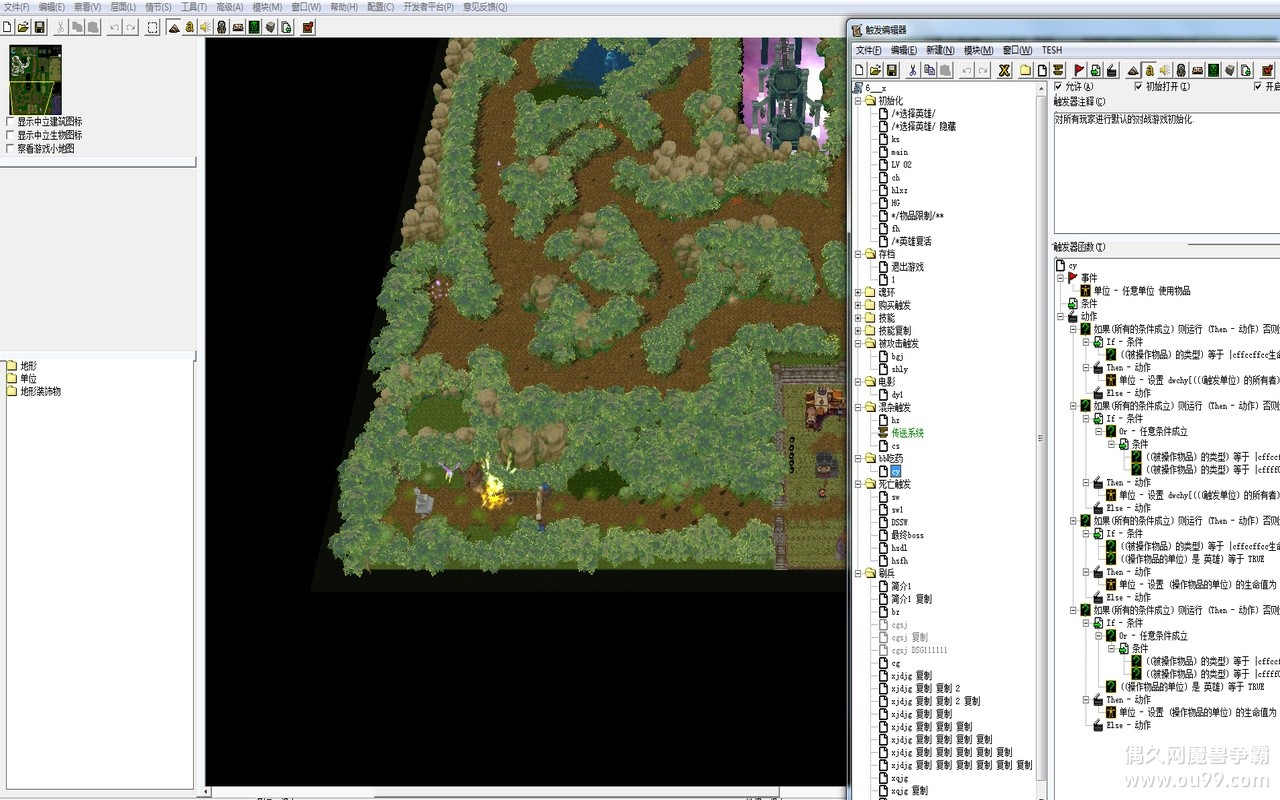This screenshot has height=800, width=1280.
Task: Click Cut scissors icon in Trigger Editor toolbar
Action: click(x=912, y=70)
